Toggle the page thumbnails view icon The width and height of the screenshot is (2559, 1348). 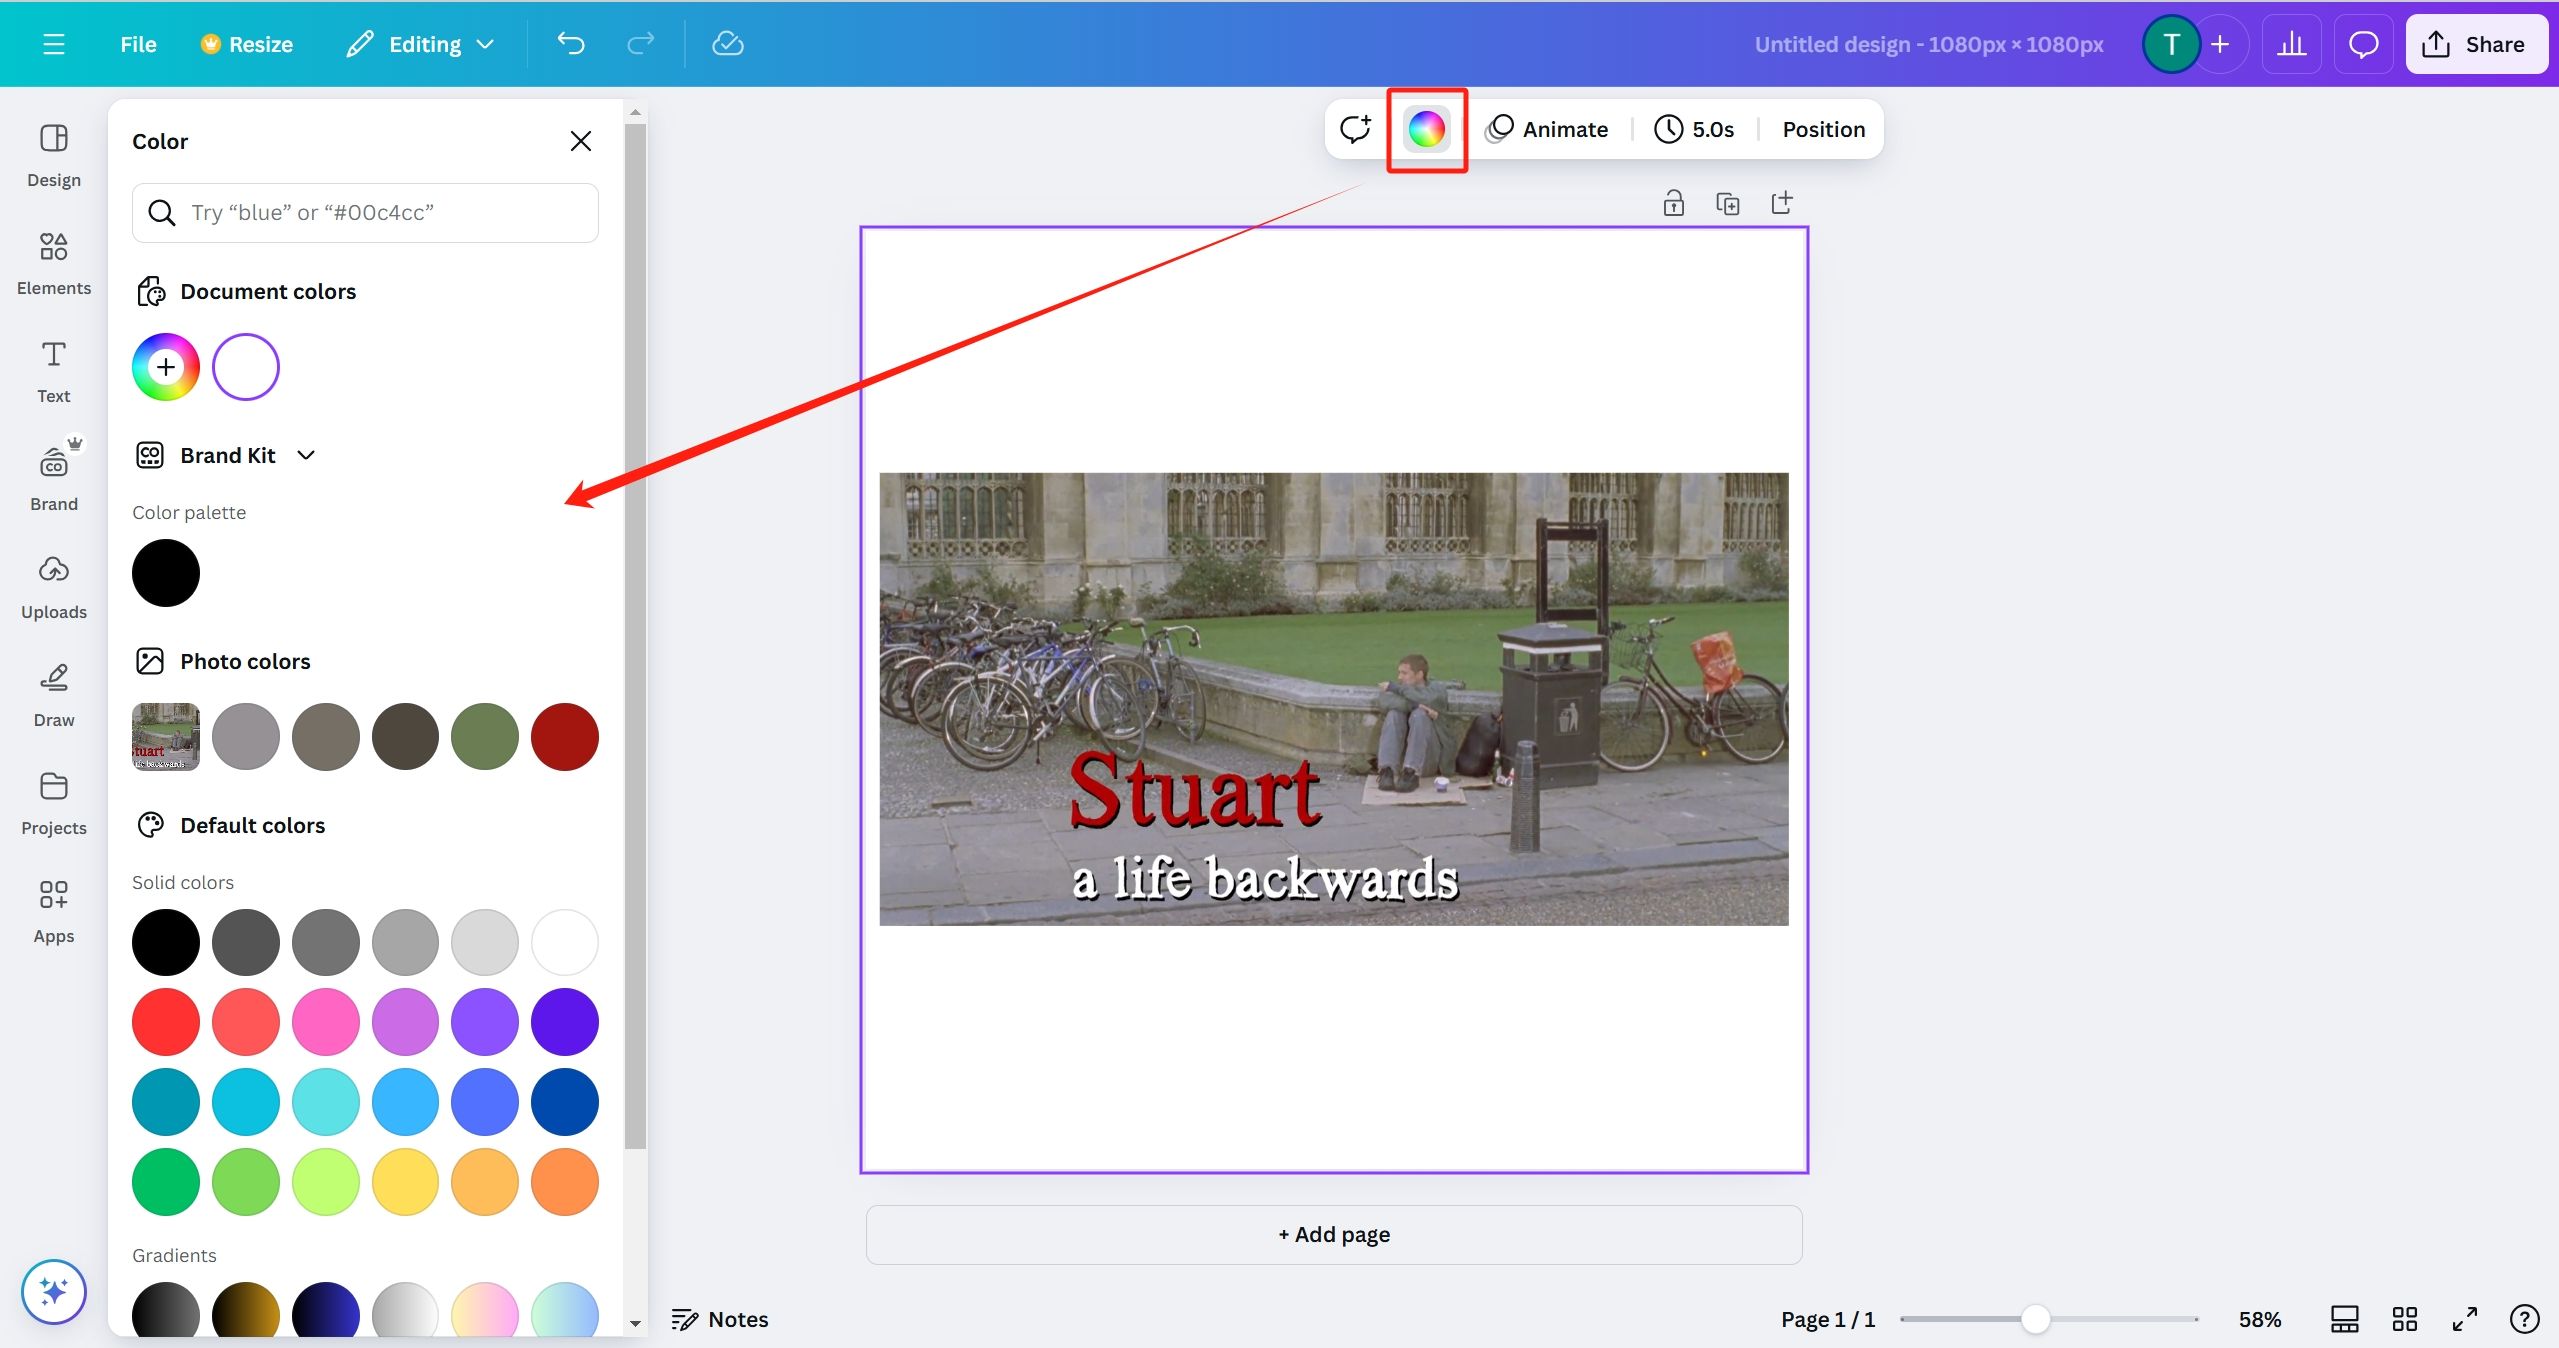point(2344,1319)
